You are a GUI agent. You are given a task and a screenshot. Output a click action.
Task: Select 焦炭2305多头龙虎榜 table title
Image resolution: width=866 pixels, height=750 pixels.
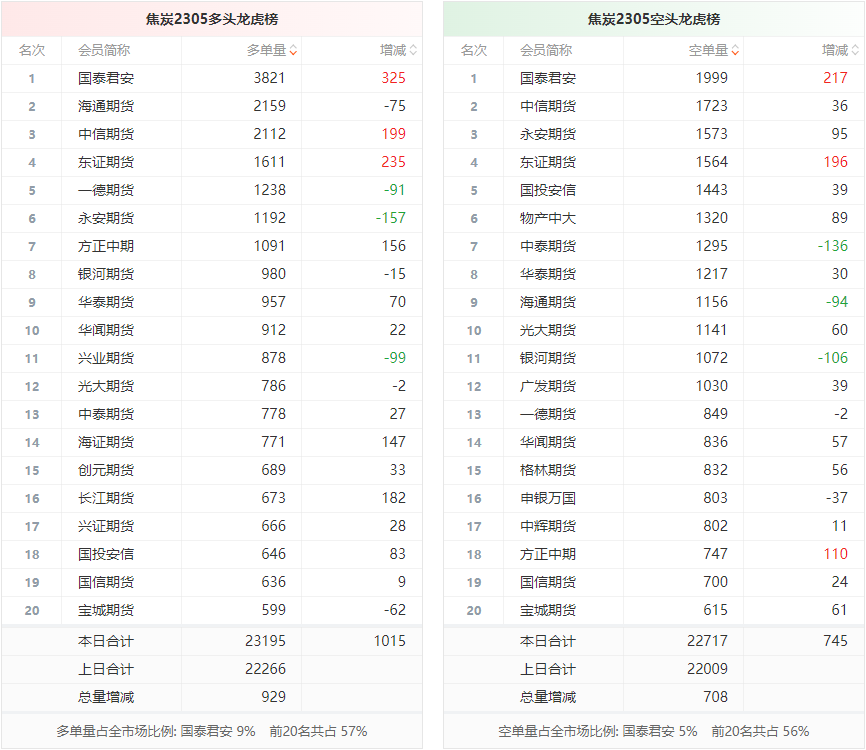(212, 19)
